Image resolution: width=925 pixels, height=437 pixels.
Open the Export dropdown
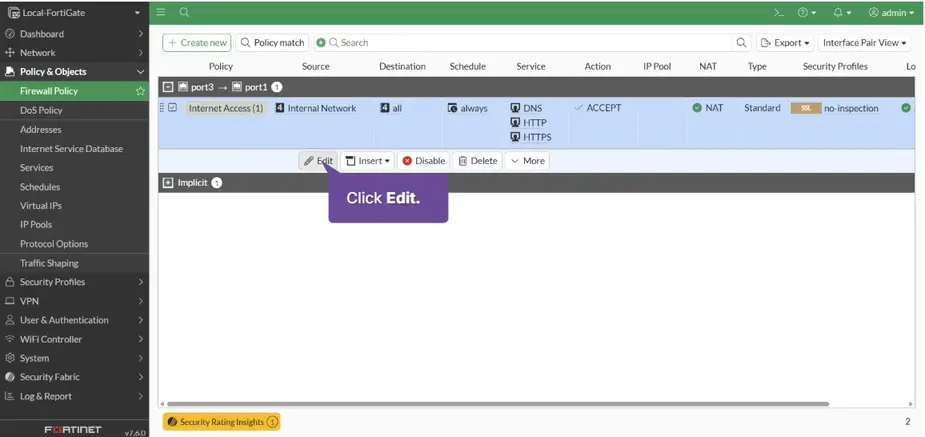(x=785, y=42)
